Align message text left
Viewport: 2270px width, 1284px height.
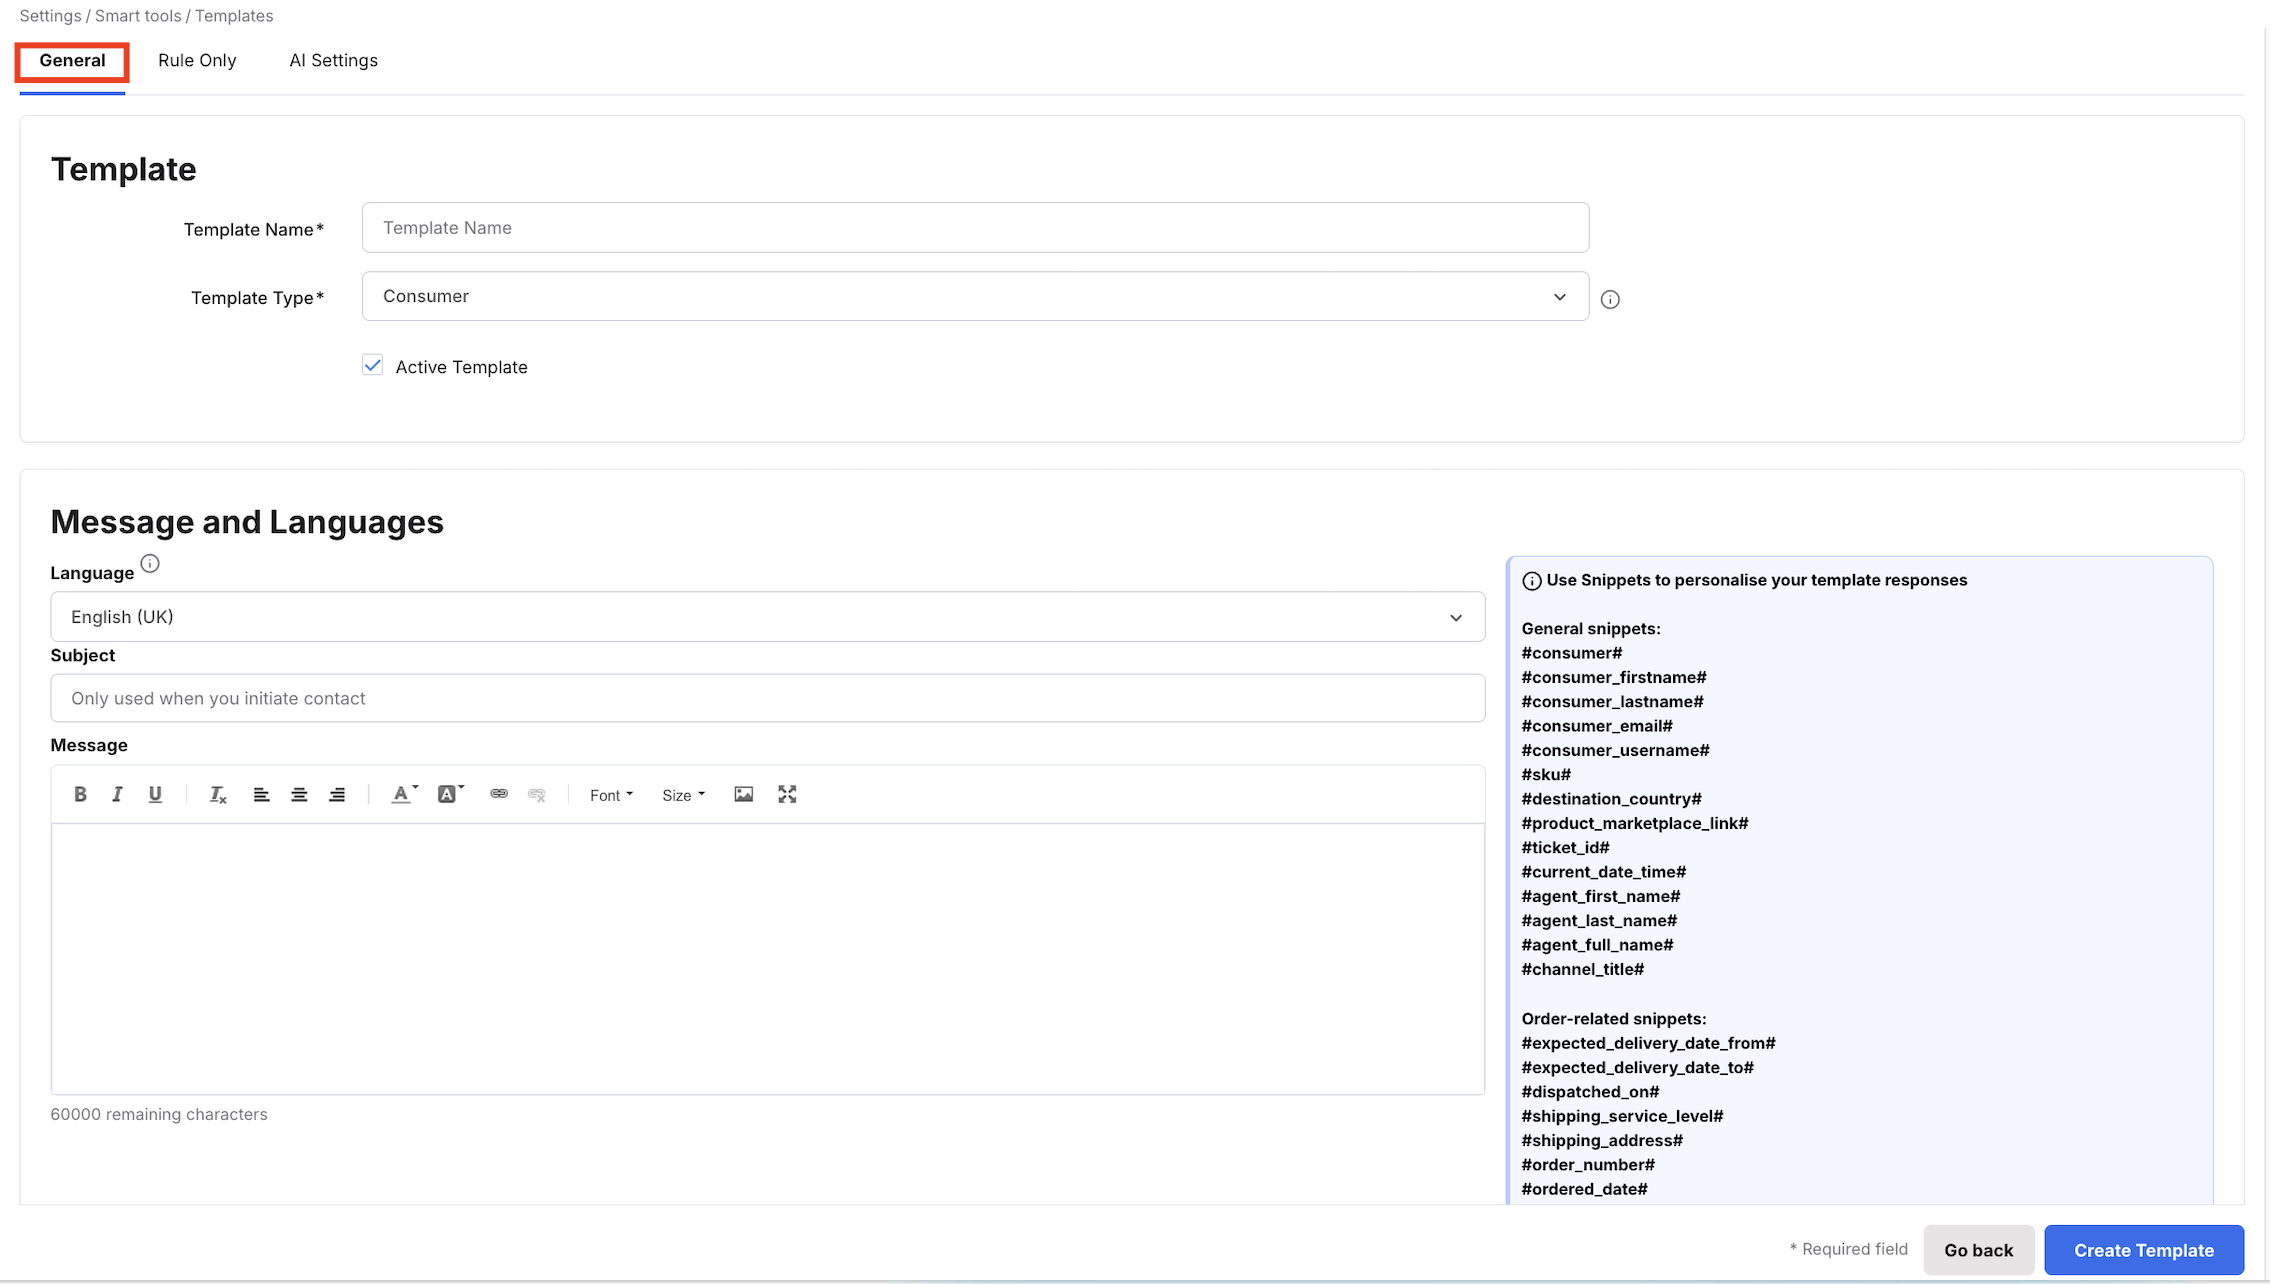tap(261, 794)
